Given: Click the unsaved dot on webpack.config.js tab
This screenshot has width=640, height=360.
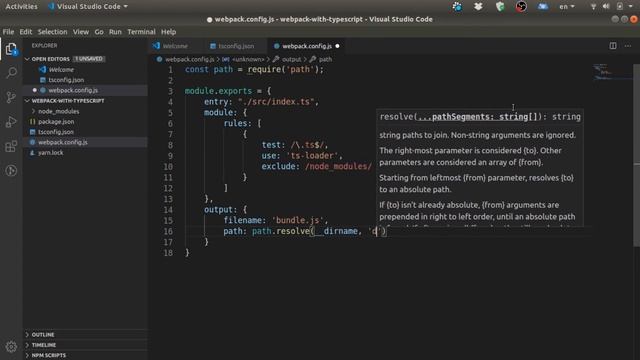Looking at the screenshot, I should point(337,46).
